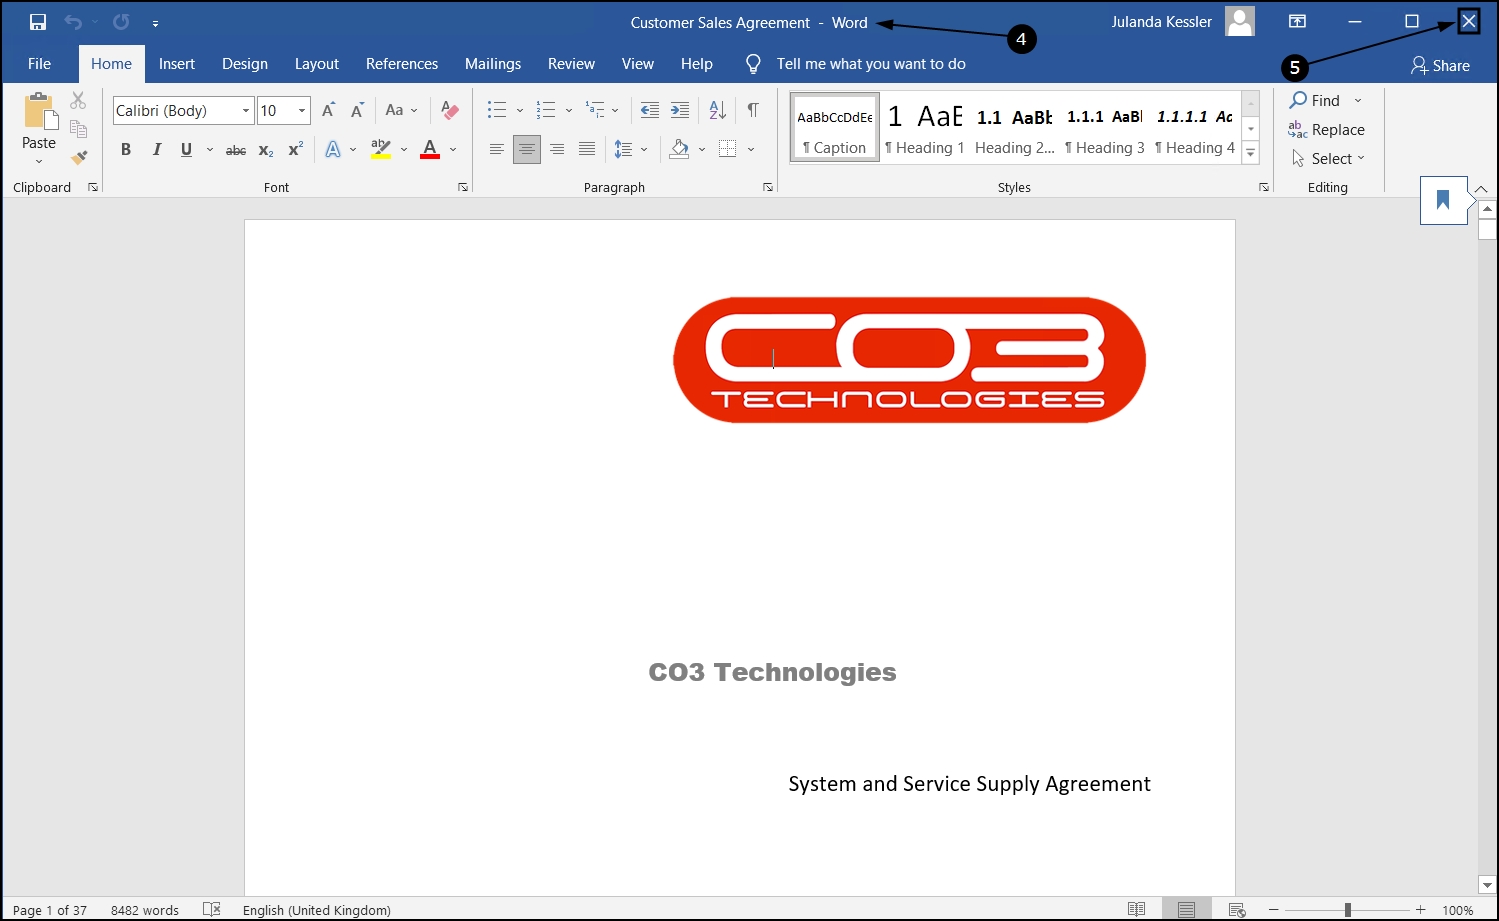The width and height of the screenshot is (1499, 921).
Task: Click the Copy icon in Clipboard group
Action: click(78, 129)
